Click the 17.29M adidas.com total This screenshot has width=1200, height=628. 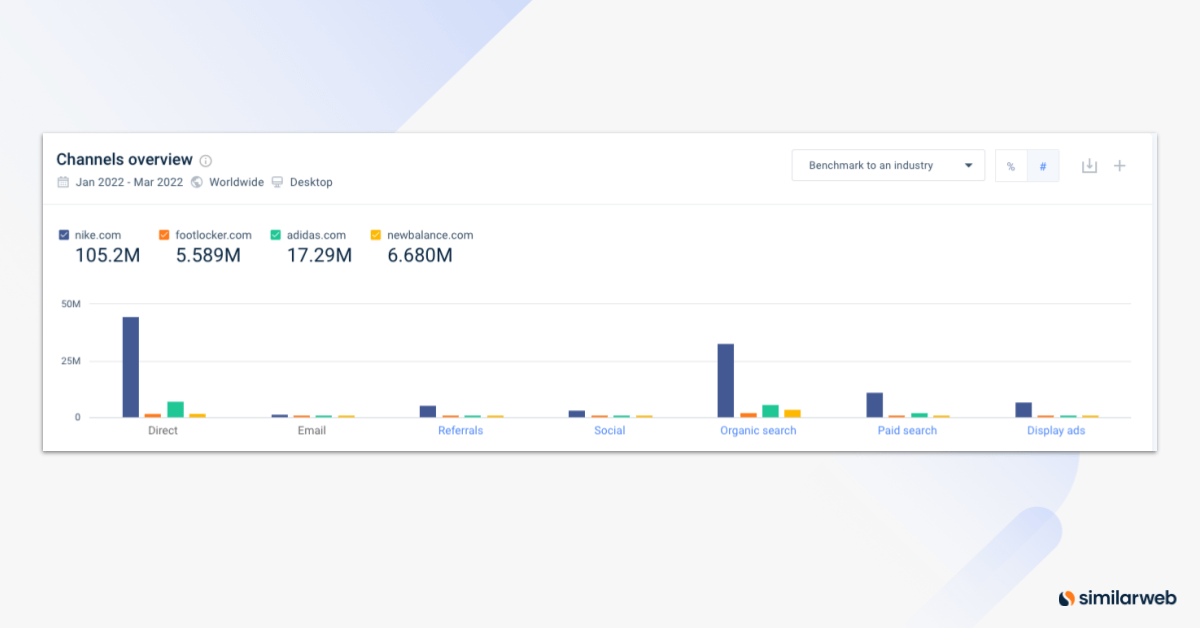click(319, 256)
